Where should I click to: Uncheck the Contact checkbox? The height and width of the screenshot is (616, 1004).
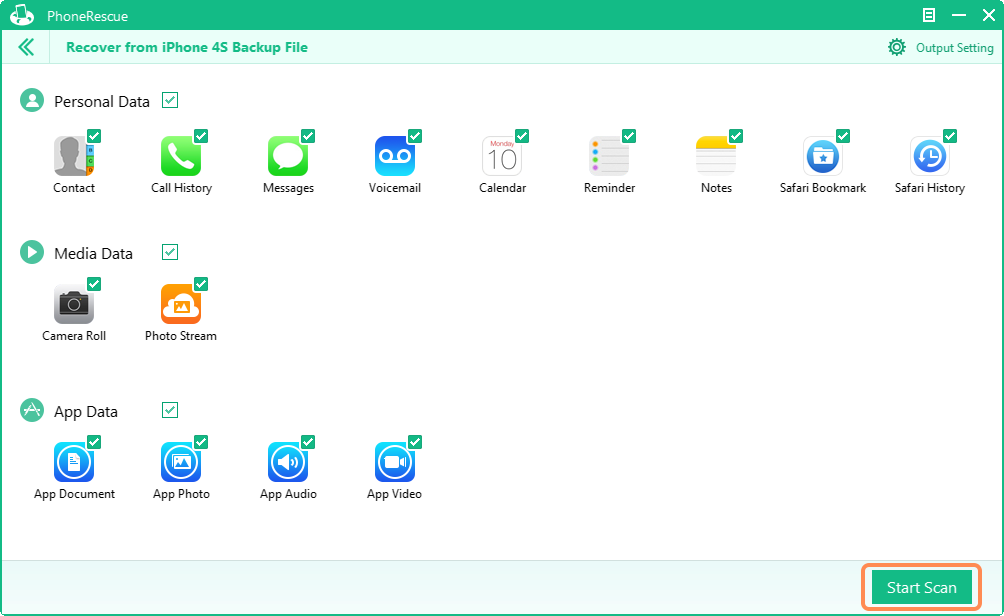pos(94,136)
